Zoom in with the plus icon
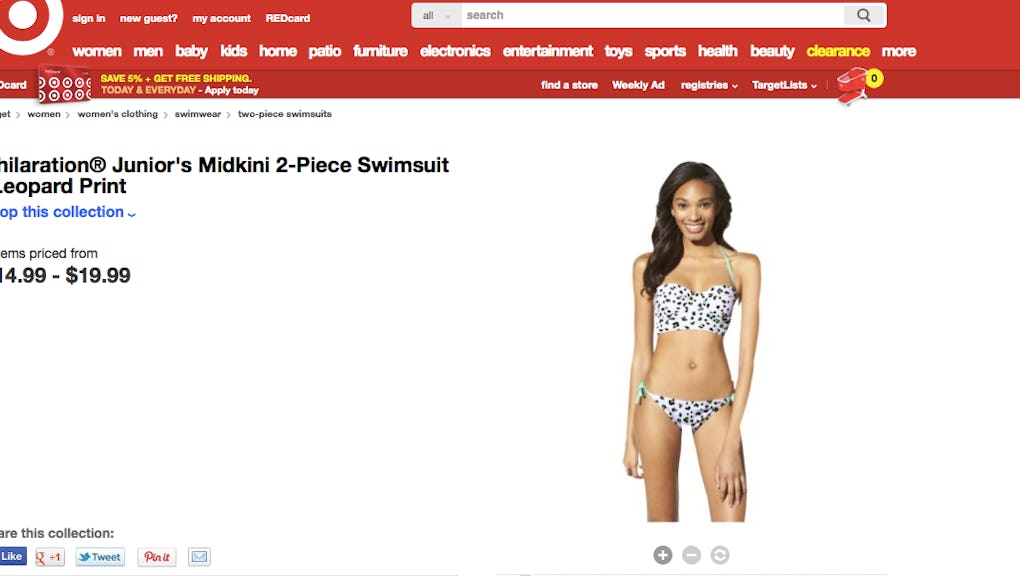Image resolution: width=1020 pixels, height=576 pixels. (x=663, y=555)
